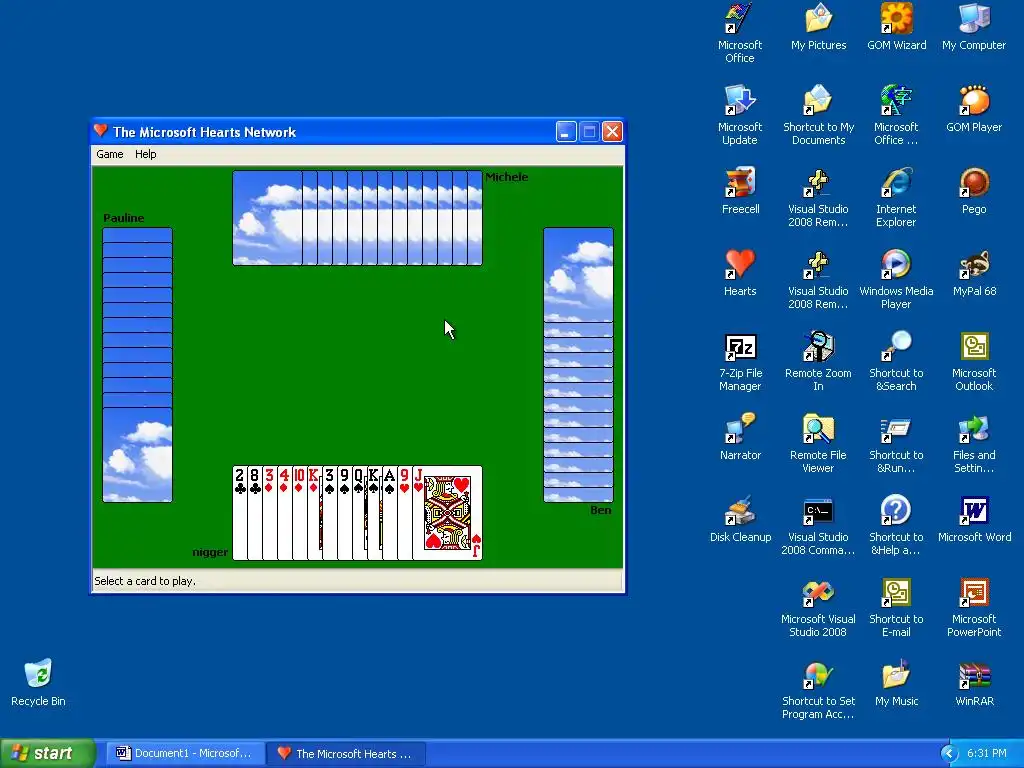Open Remote File Viewer desktop icon
The image size is (1024, 768).
[x=818, y=443]
